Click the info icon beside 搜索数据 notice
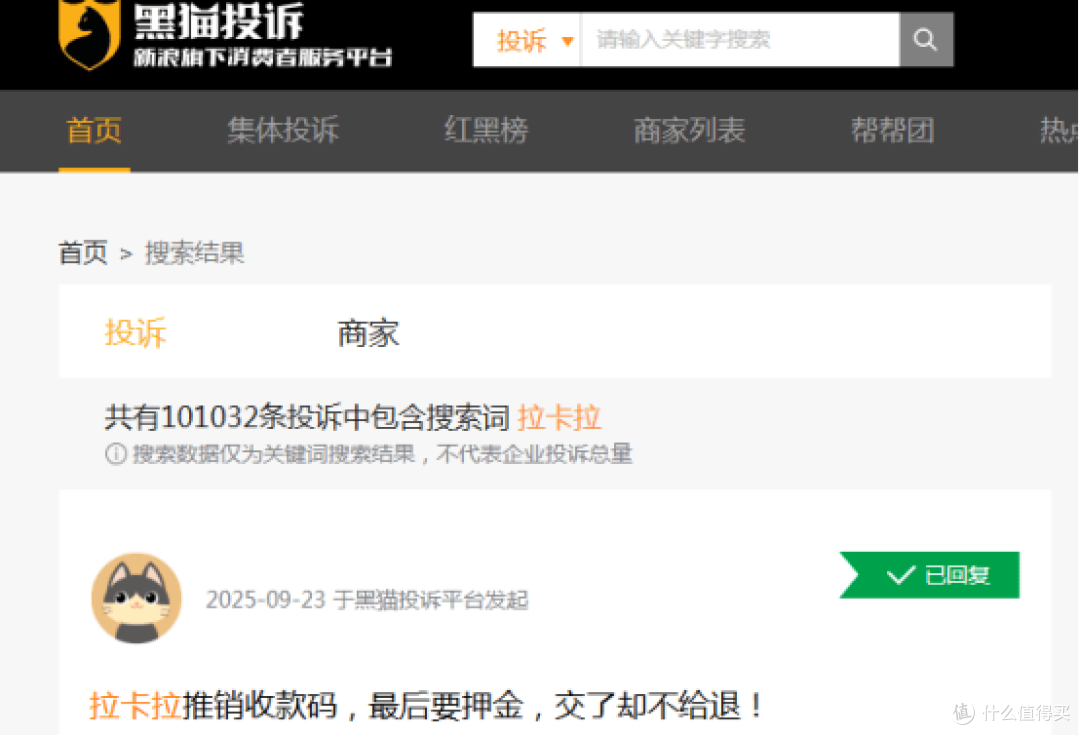 (x=116, y=453)
